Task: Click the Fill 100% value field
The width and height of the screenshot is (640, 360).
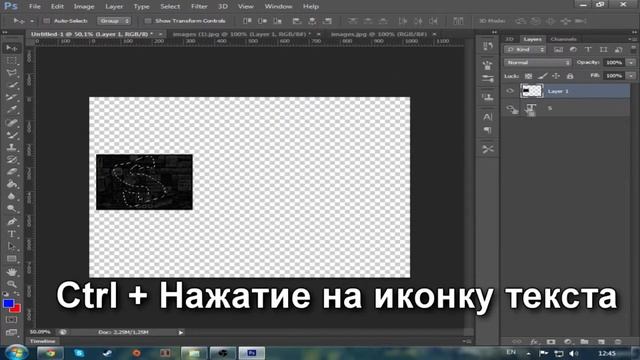Action: (614, 76)
